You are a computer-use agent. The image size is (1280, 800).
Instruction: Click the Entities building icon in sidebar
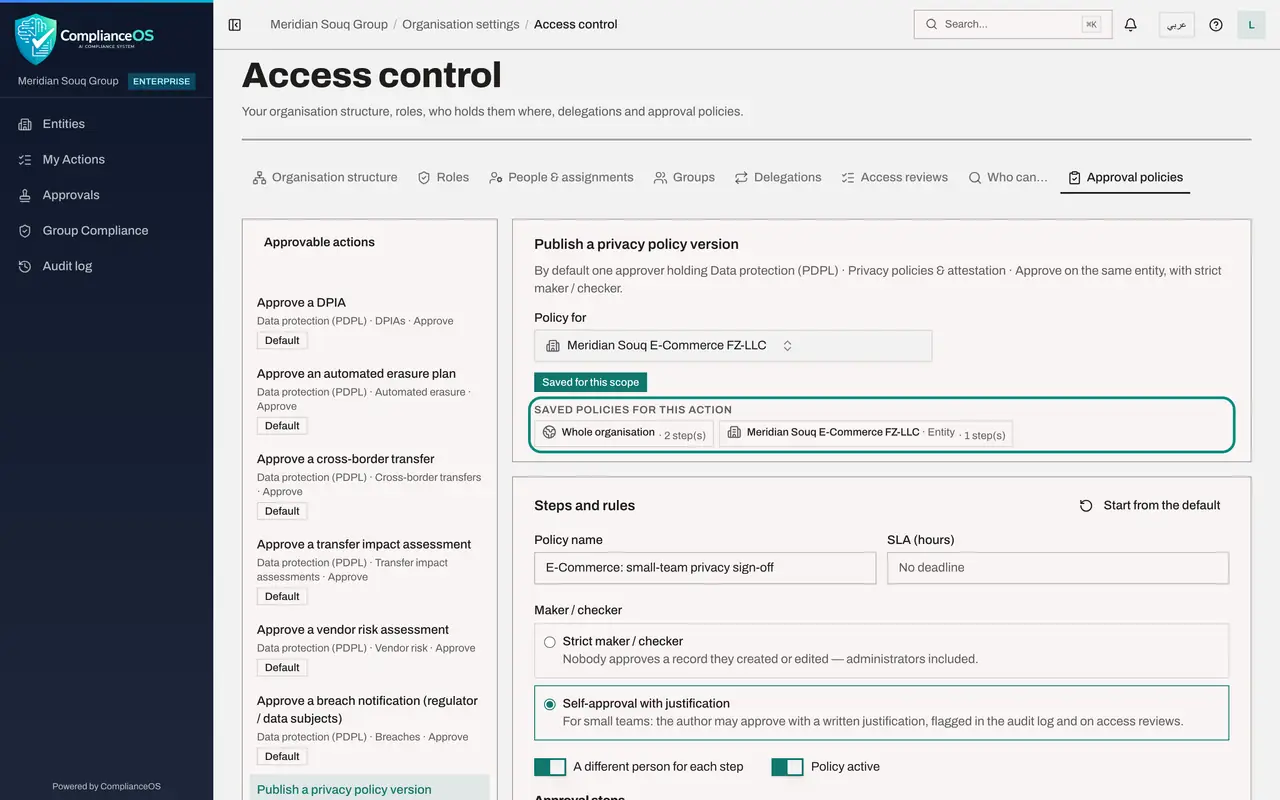tap(25, 124)
